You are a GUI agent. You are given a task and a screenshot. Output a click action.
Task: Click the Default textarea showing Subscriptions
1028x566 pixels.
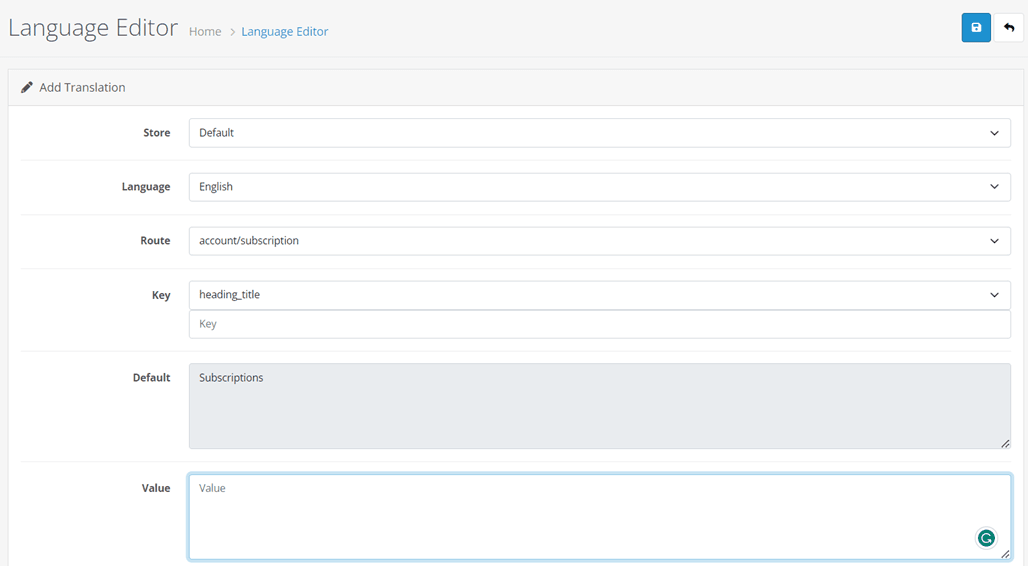(599, 406)
